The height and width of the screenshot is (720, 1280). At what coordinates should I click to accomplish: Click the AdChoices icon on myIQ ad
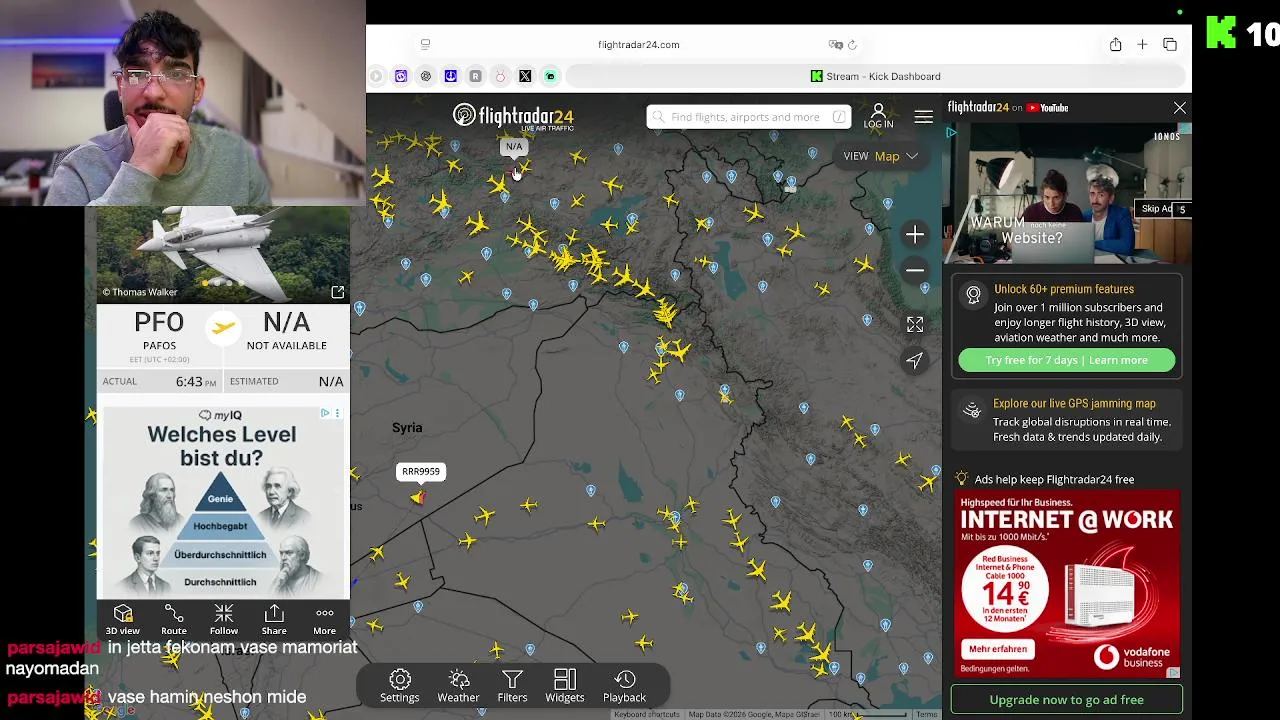325,413
